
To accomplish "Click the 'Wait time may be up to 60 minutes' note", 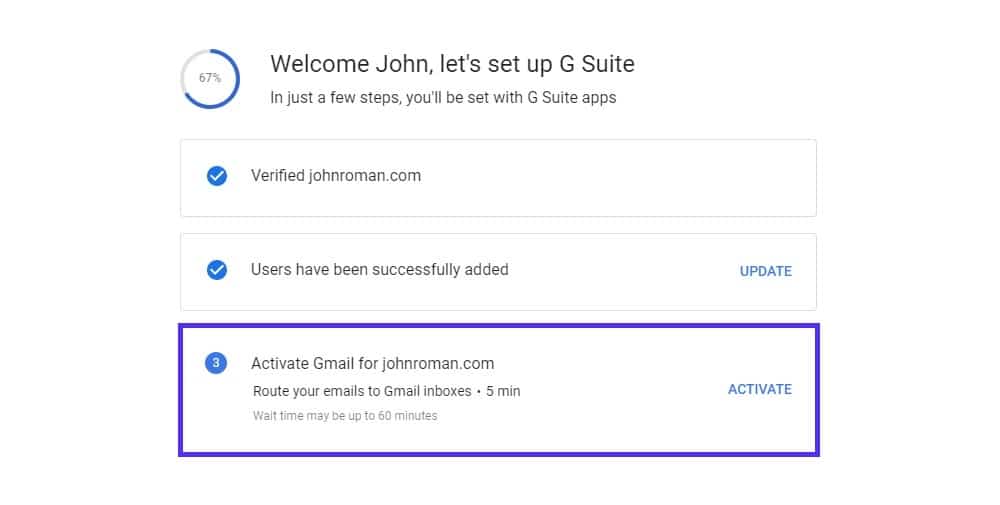I will (x=345, y=415).
